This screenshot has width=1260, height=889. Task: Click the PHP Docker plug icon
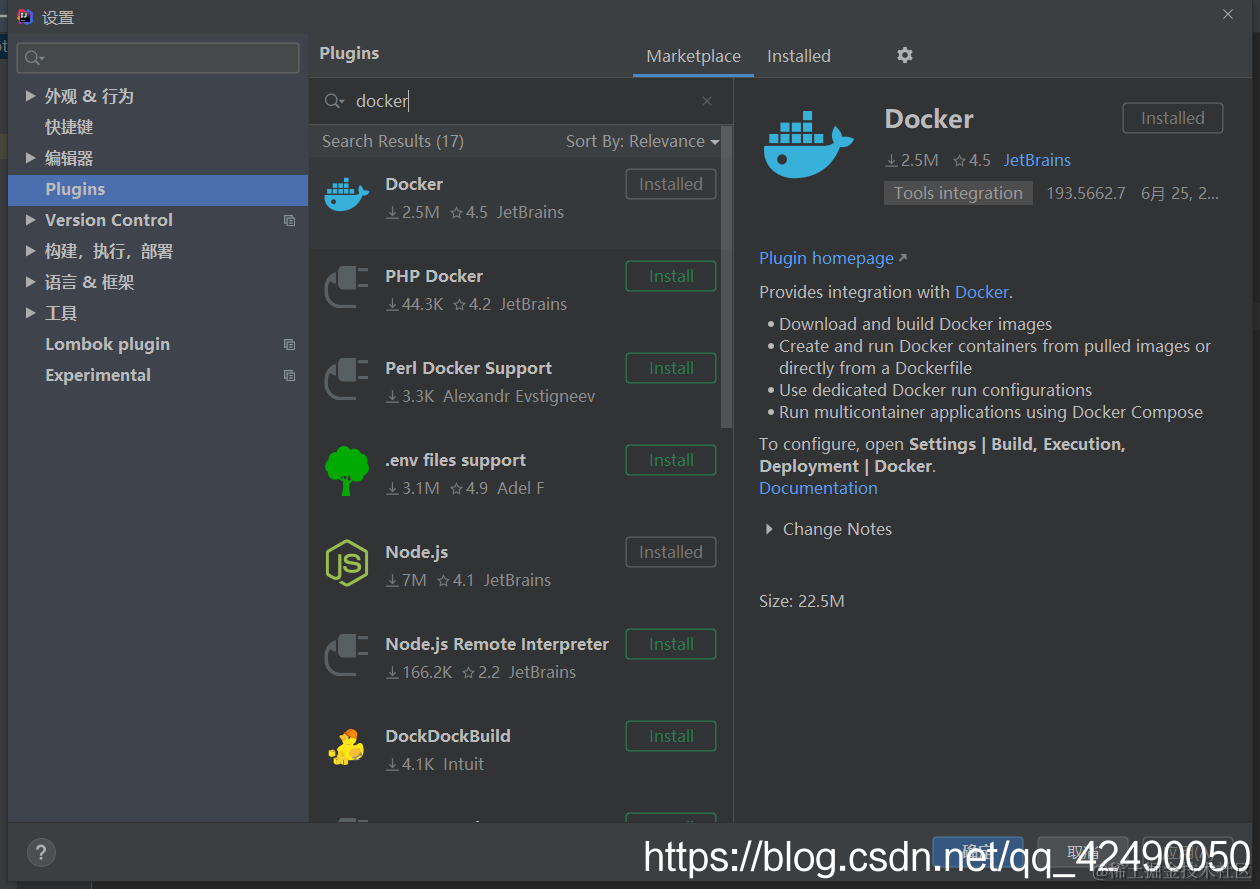click(x=347, y=287)
